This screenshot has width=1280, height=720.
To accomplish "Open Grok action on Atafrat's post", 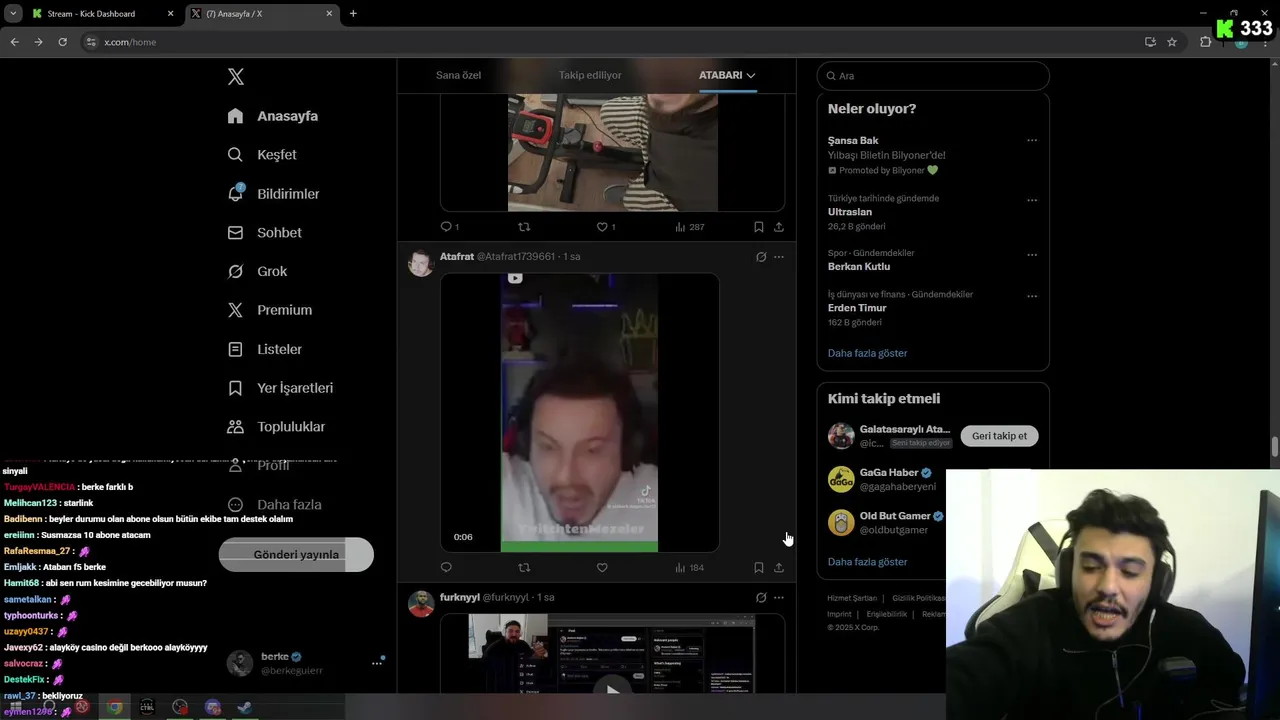I will [x=761, y=257].
